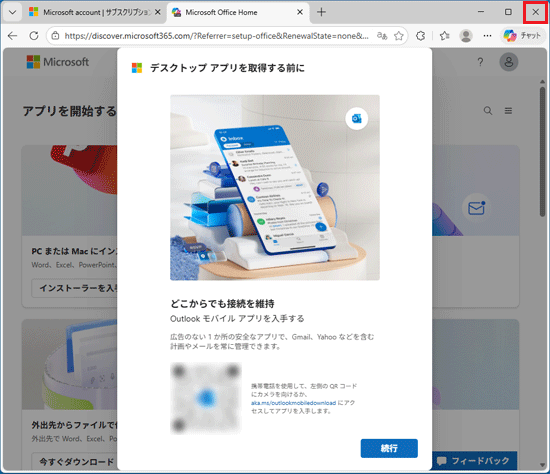This screenshot has height=474, width=550.
Task: Click the どこからでも接続を維持 heading
Action: pos(222,303)
